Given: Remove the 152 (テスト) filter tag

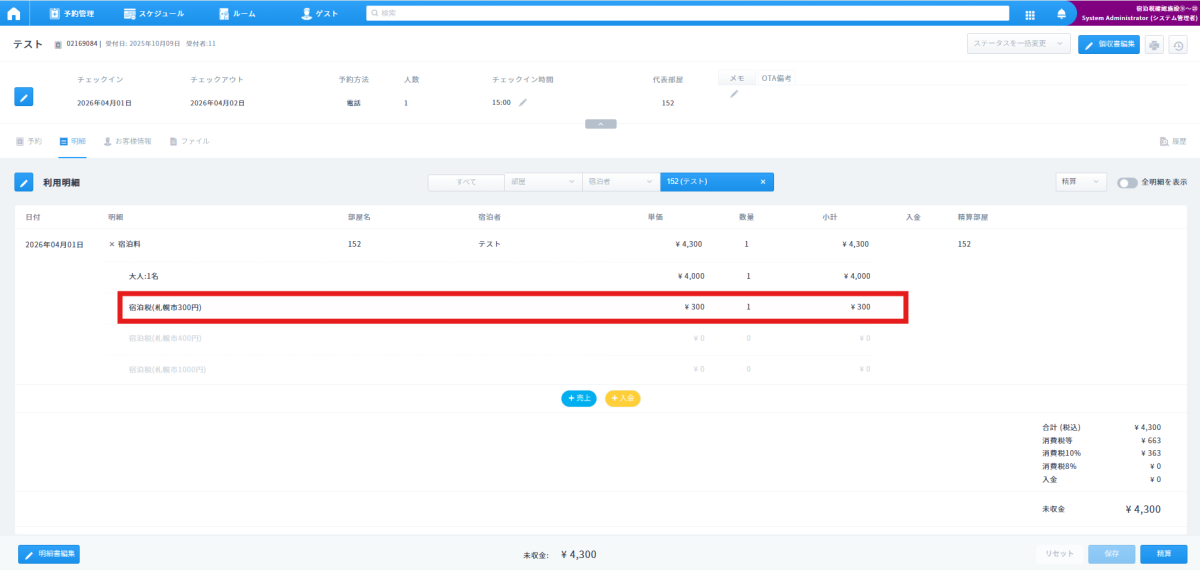Looking at the screenshot, I should coord(763,182).
